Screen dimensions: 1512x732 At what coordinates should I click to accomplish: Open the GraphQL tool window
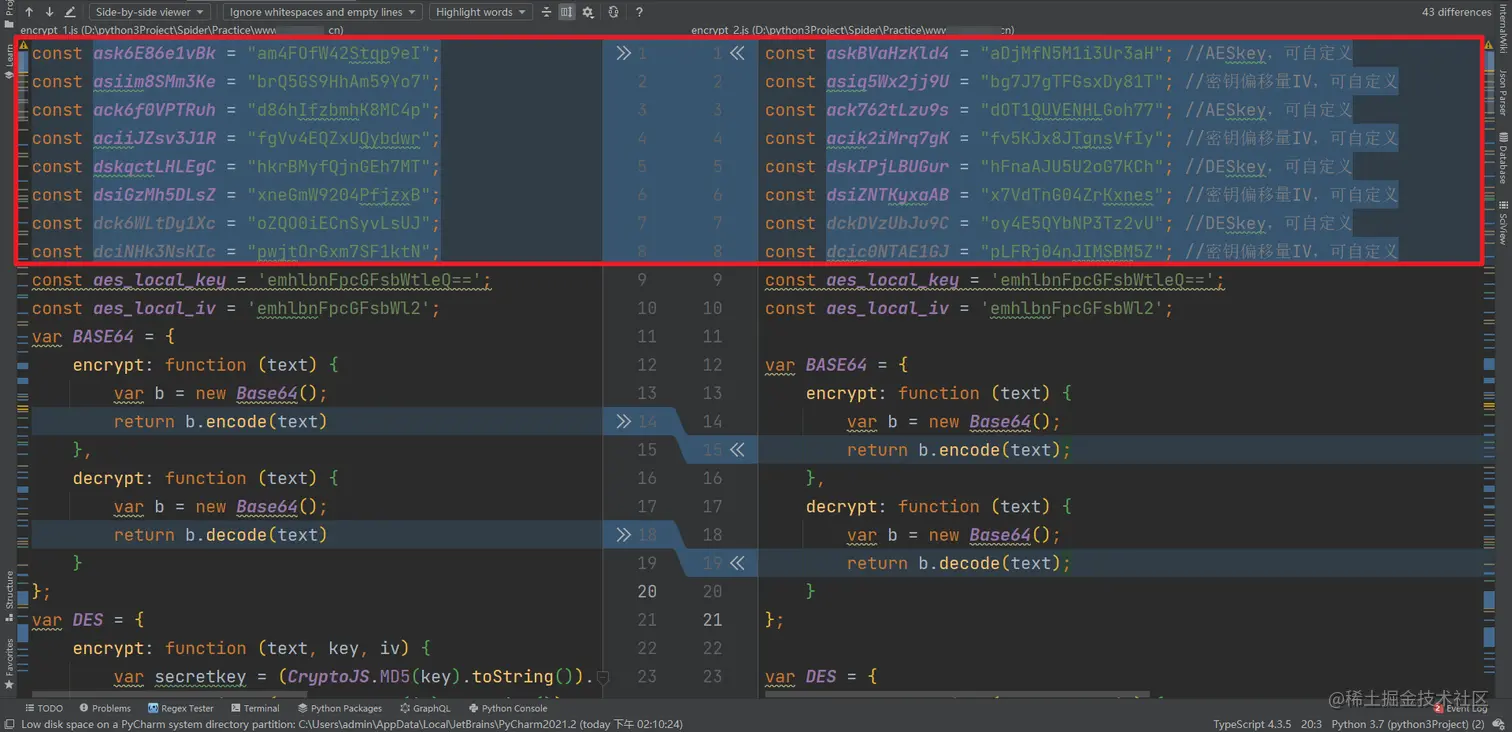[x=424, y=708]
